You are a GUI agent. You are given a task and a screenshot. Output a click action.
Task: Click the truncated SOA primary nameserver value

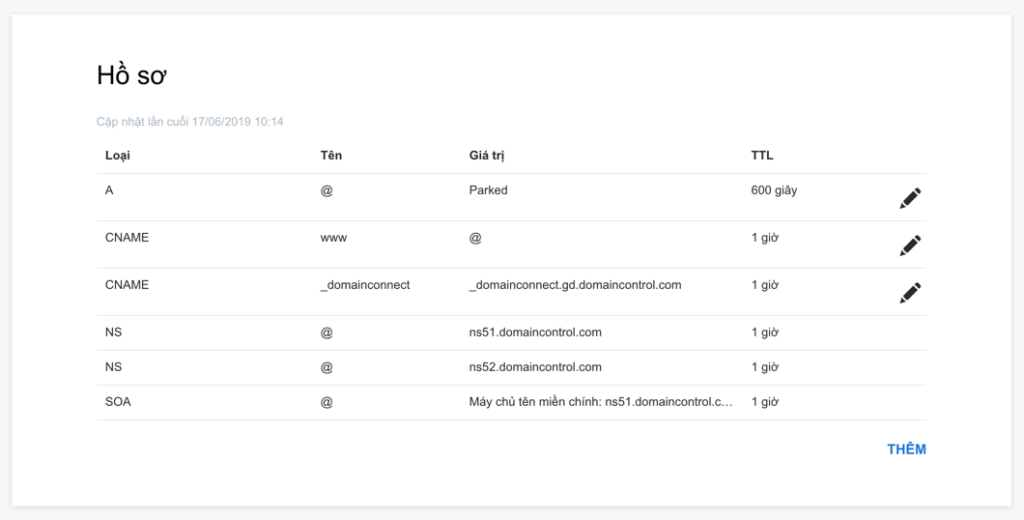[601, 402]
